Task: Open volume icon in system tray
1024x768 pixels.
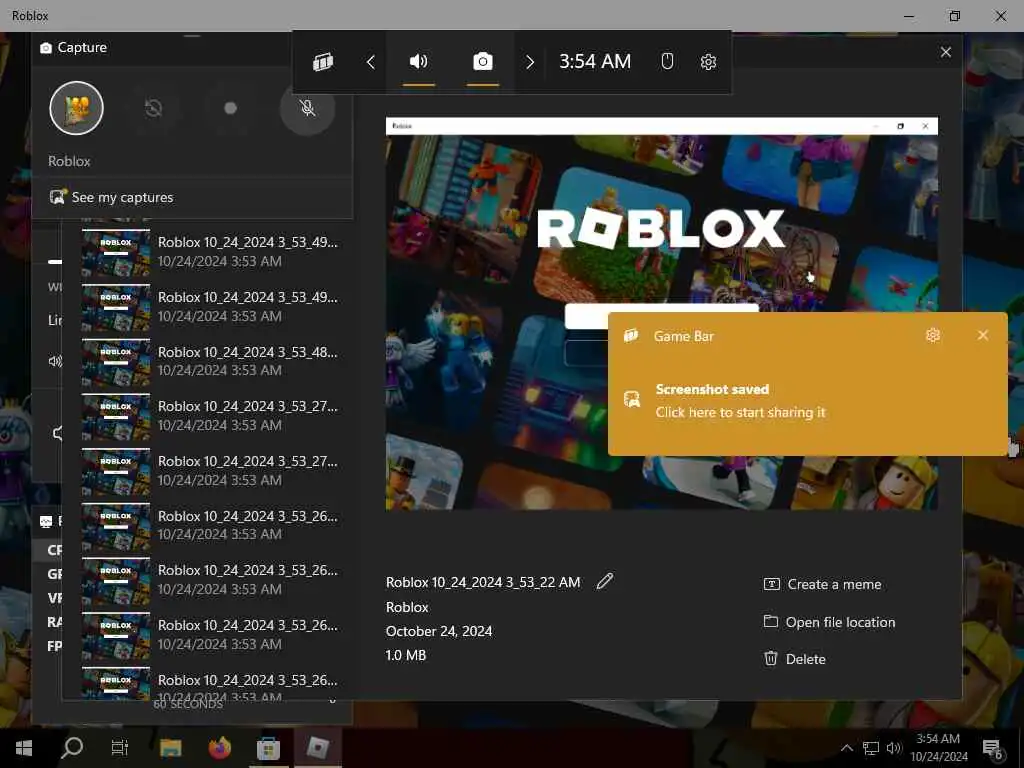Action: click(x=894, y=748)
